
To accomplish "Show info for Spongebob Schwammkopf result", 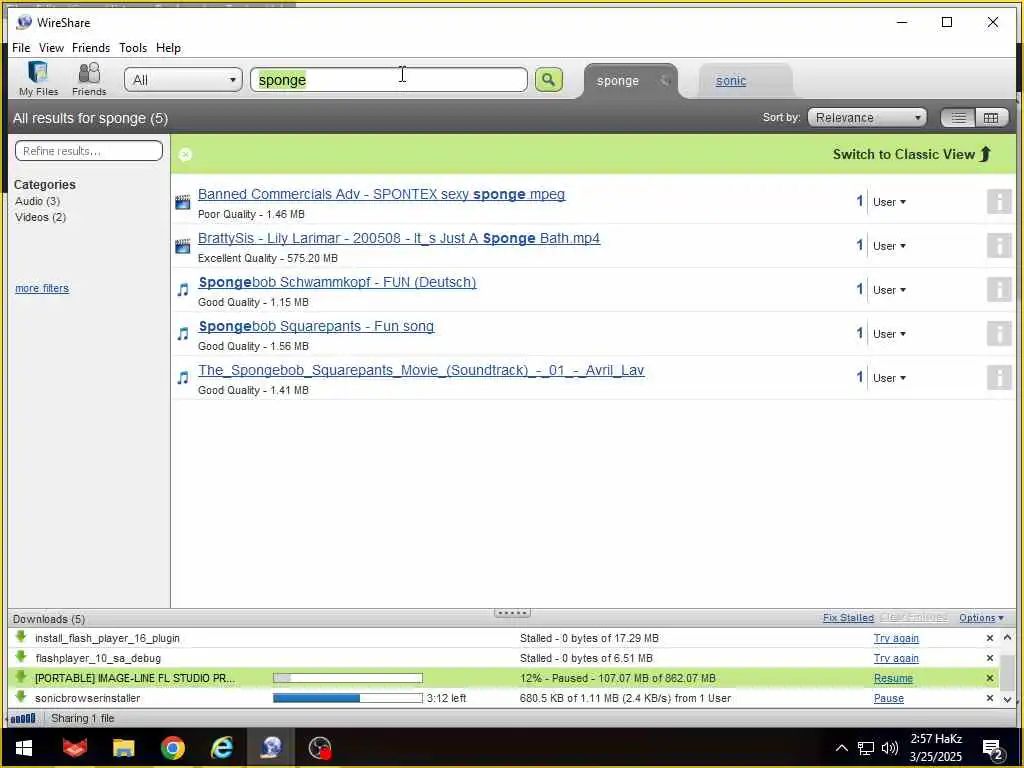I will click(x=999, y=289).
